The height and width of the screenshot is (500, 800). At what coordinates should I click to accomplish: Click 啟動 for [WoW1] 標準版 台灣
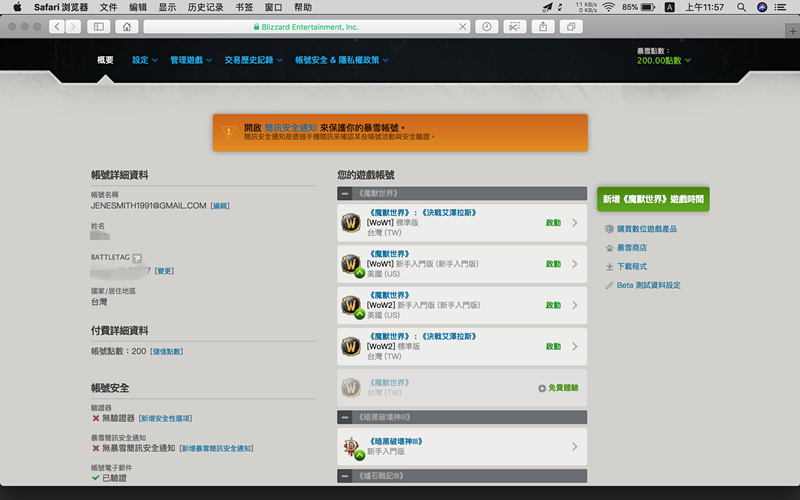coord(553,223)
